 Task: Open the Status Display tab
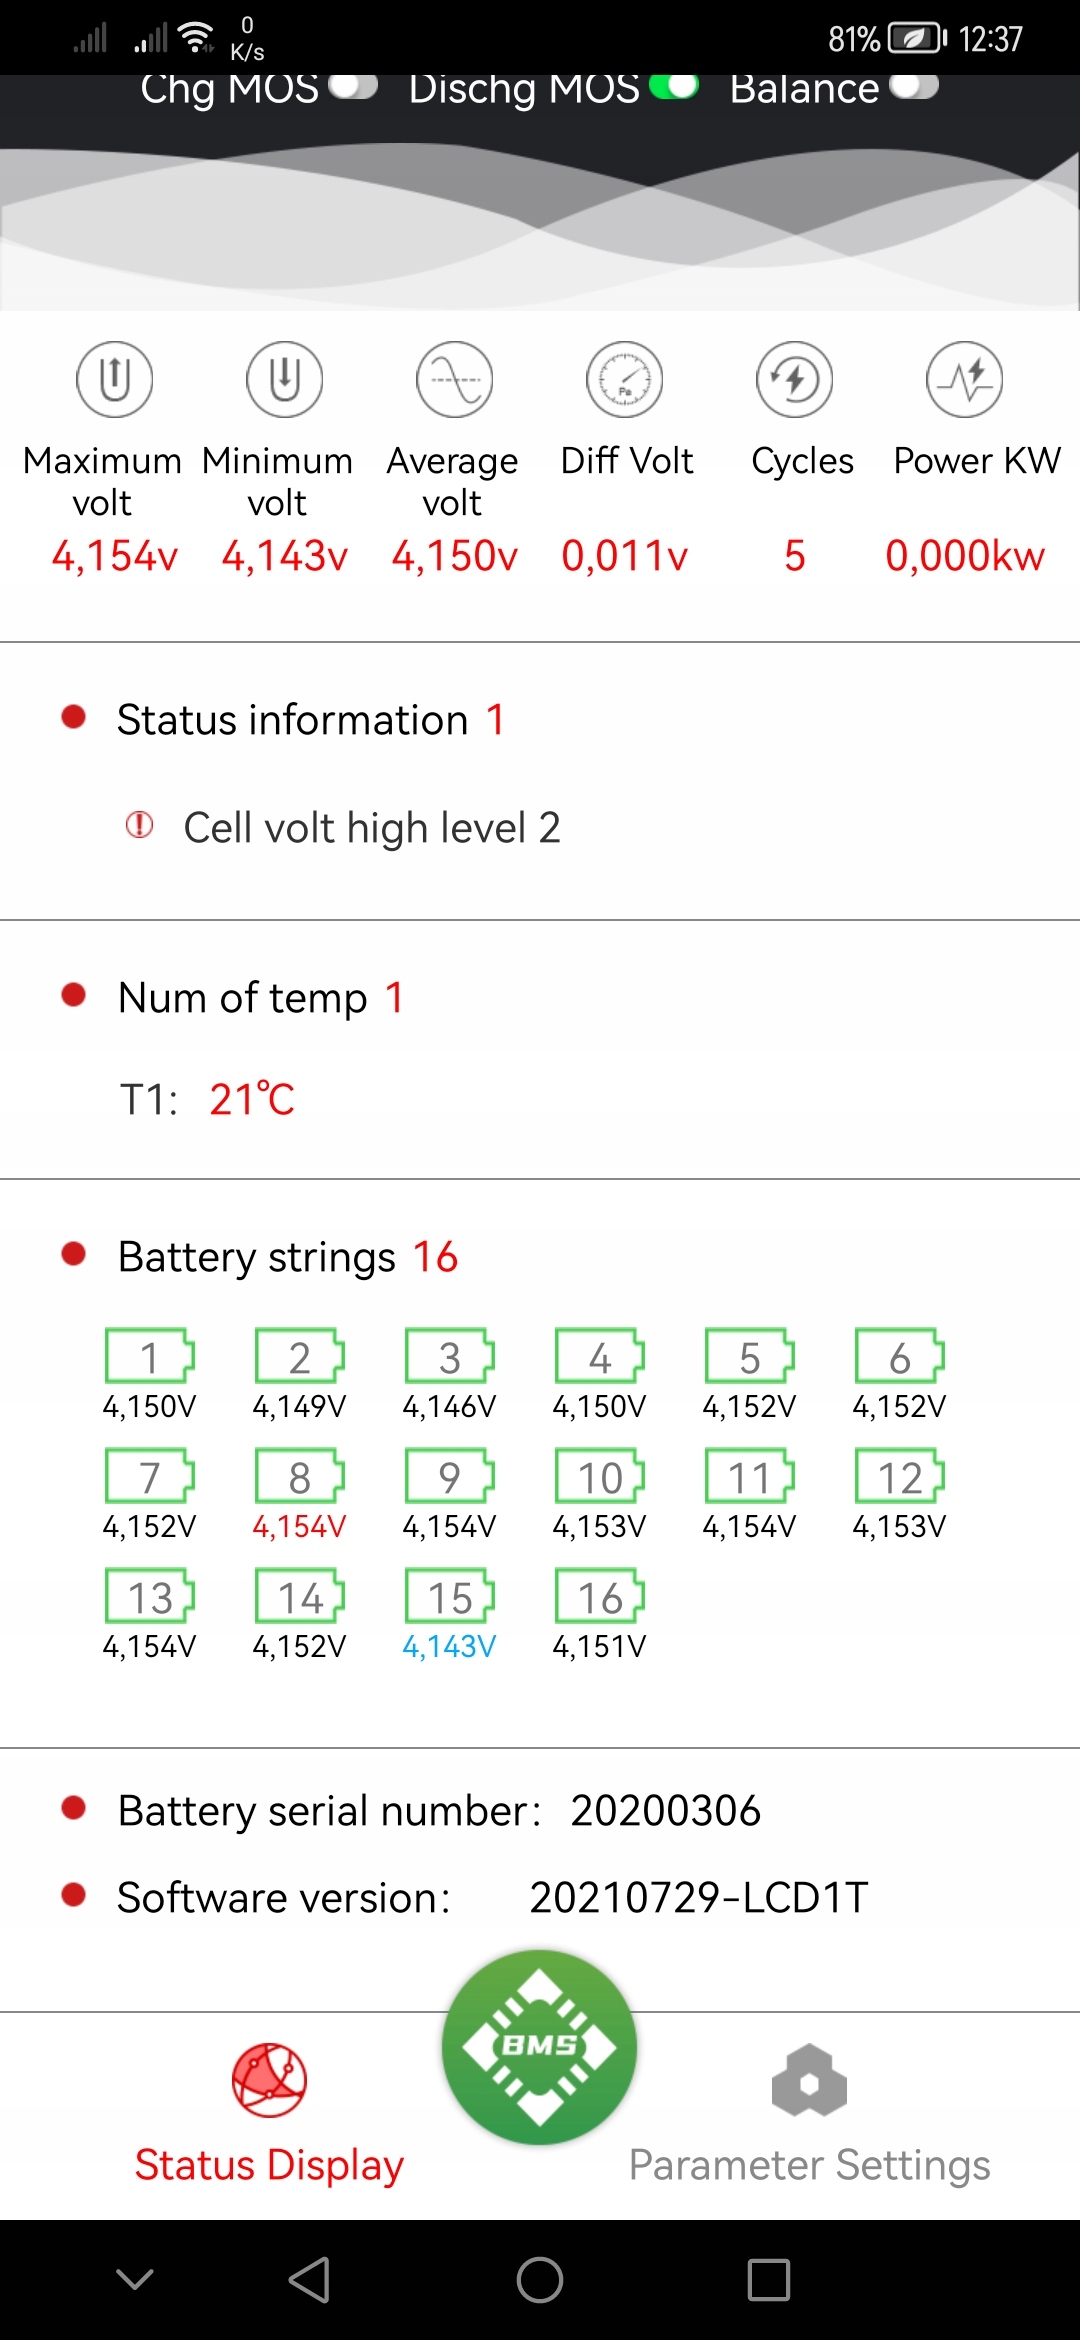(269, 2110)
